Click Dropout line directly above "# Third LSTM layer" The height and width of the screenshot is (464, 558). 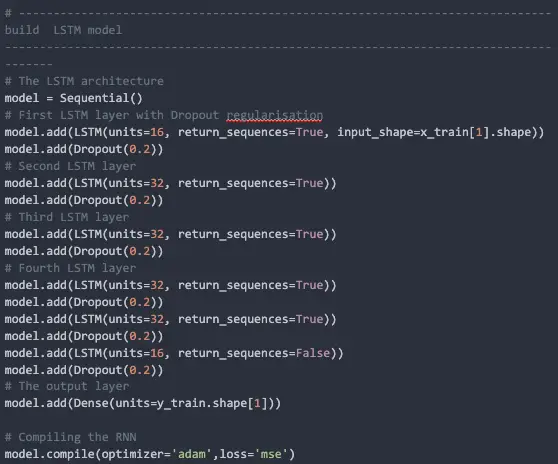coord(84,200)
